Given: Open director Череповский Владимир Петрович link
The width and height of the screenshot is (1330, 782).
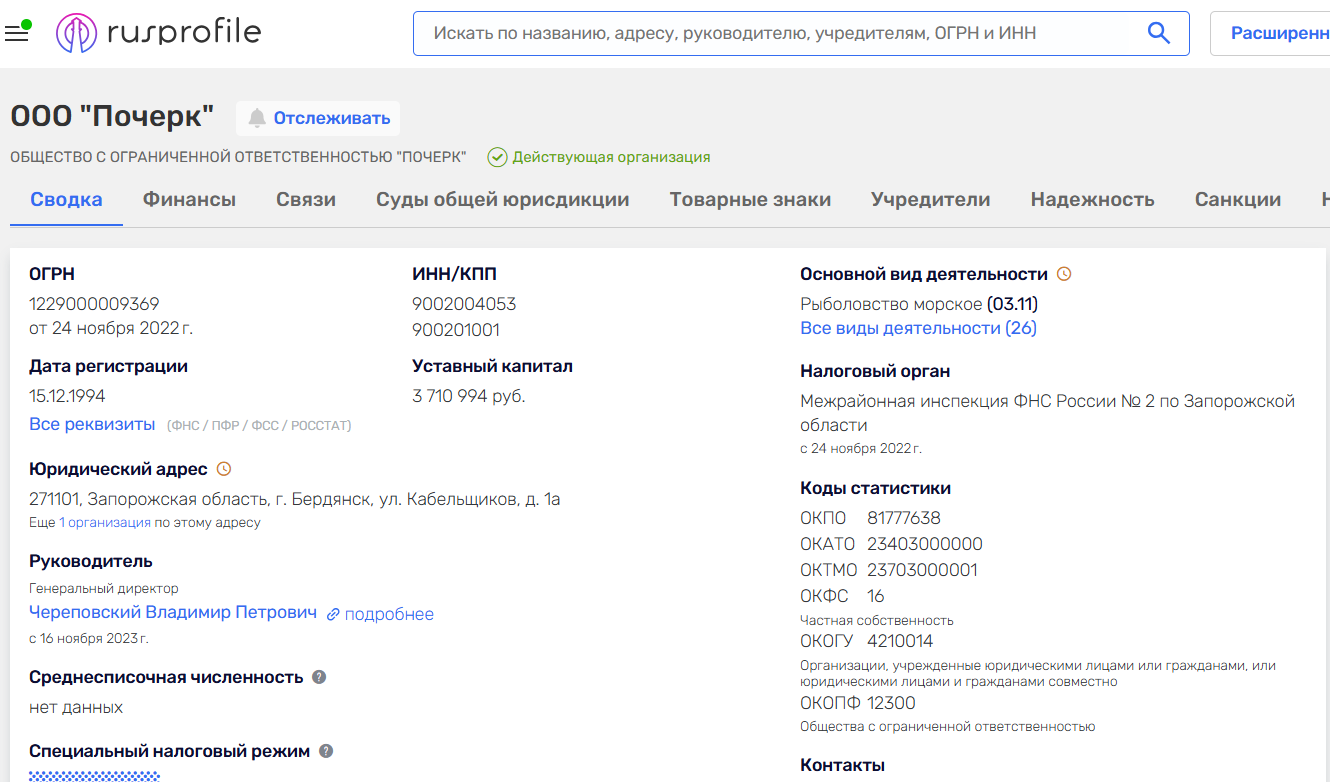Looking at the screenshot, I should click(173, 612).
